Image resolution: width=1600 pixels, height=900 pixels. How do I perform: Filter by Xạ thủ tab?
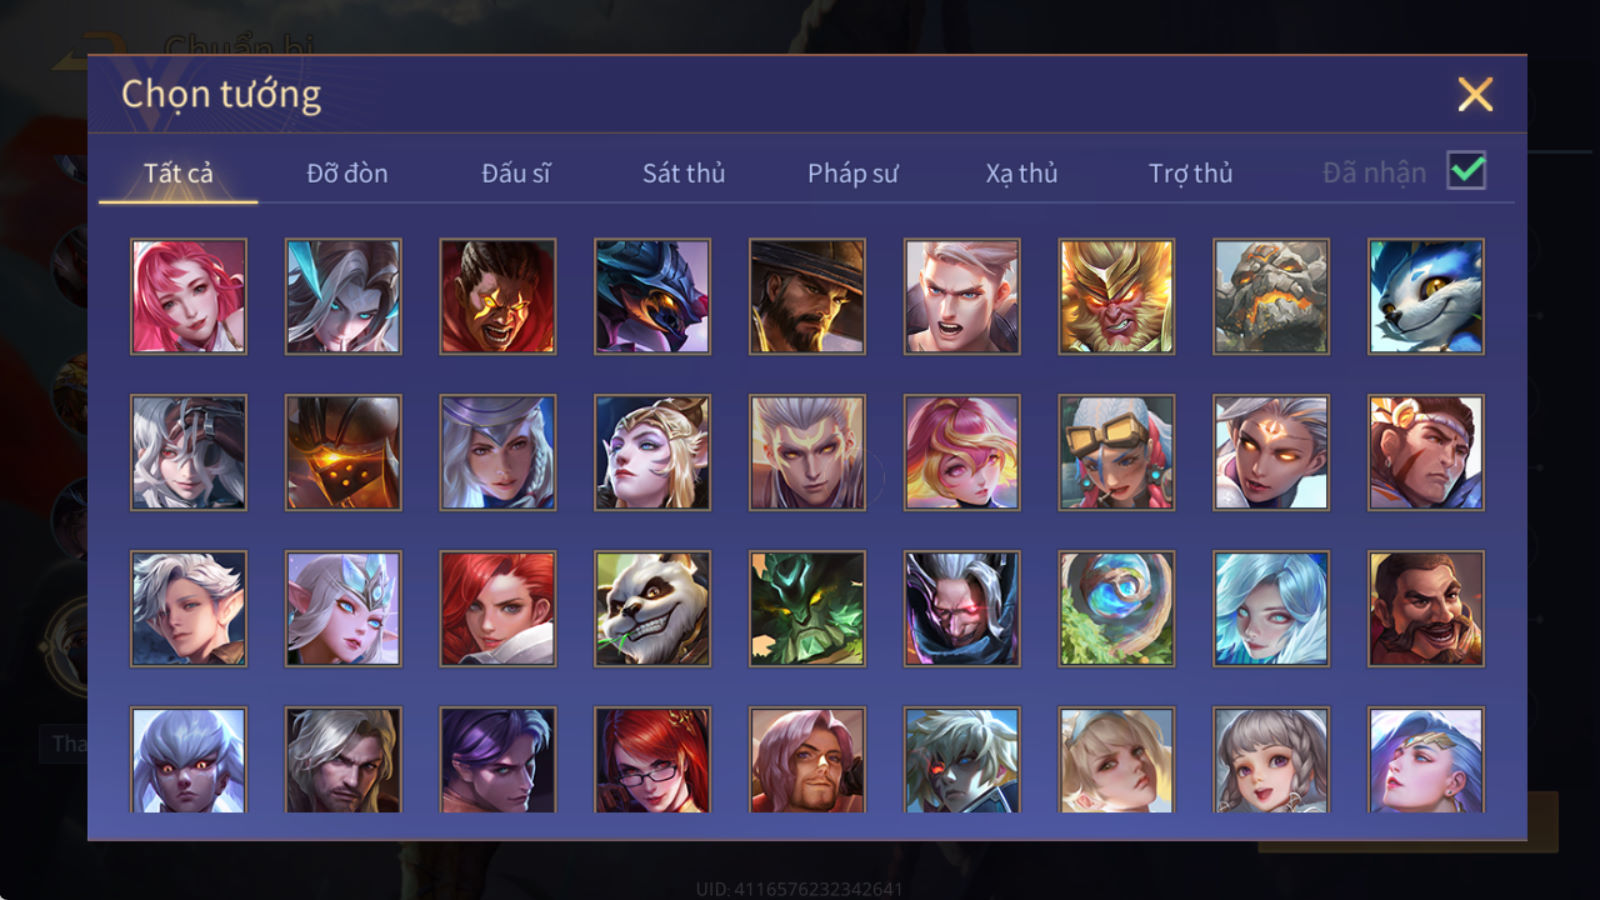[1022, 173]
